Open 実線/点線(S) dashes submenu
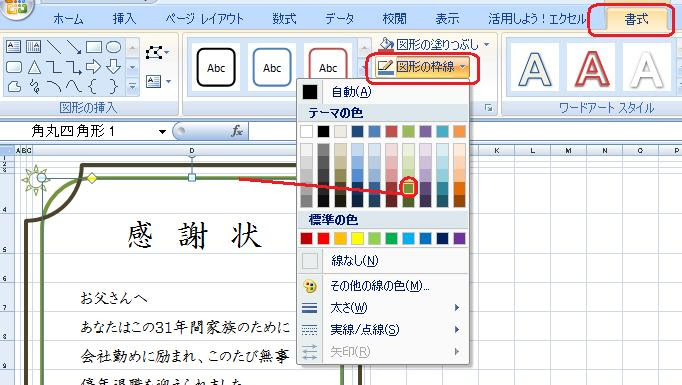 point(383,329)
